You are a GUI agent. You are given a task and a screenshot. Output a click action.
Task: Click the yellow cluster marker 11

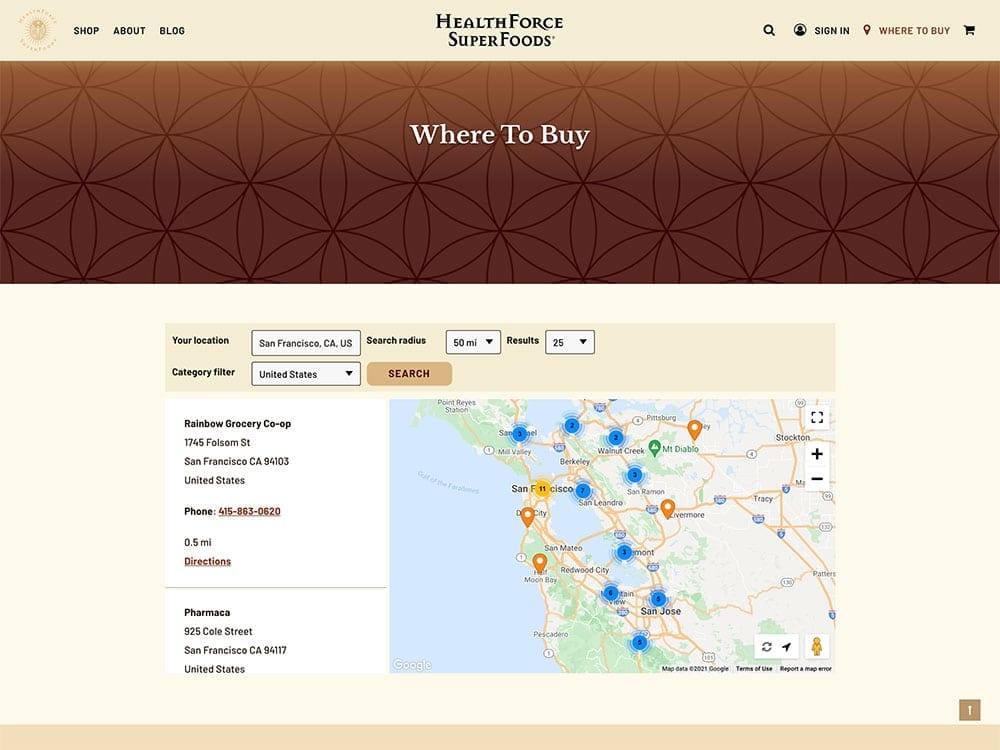pyautogui.click(x=542, y=489)
